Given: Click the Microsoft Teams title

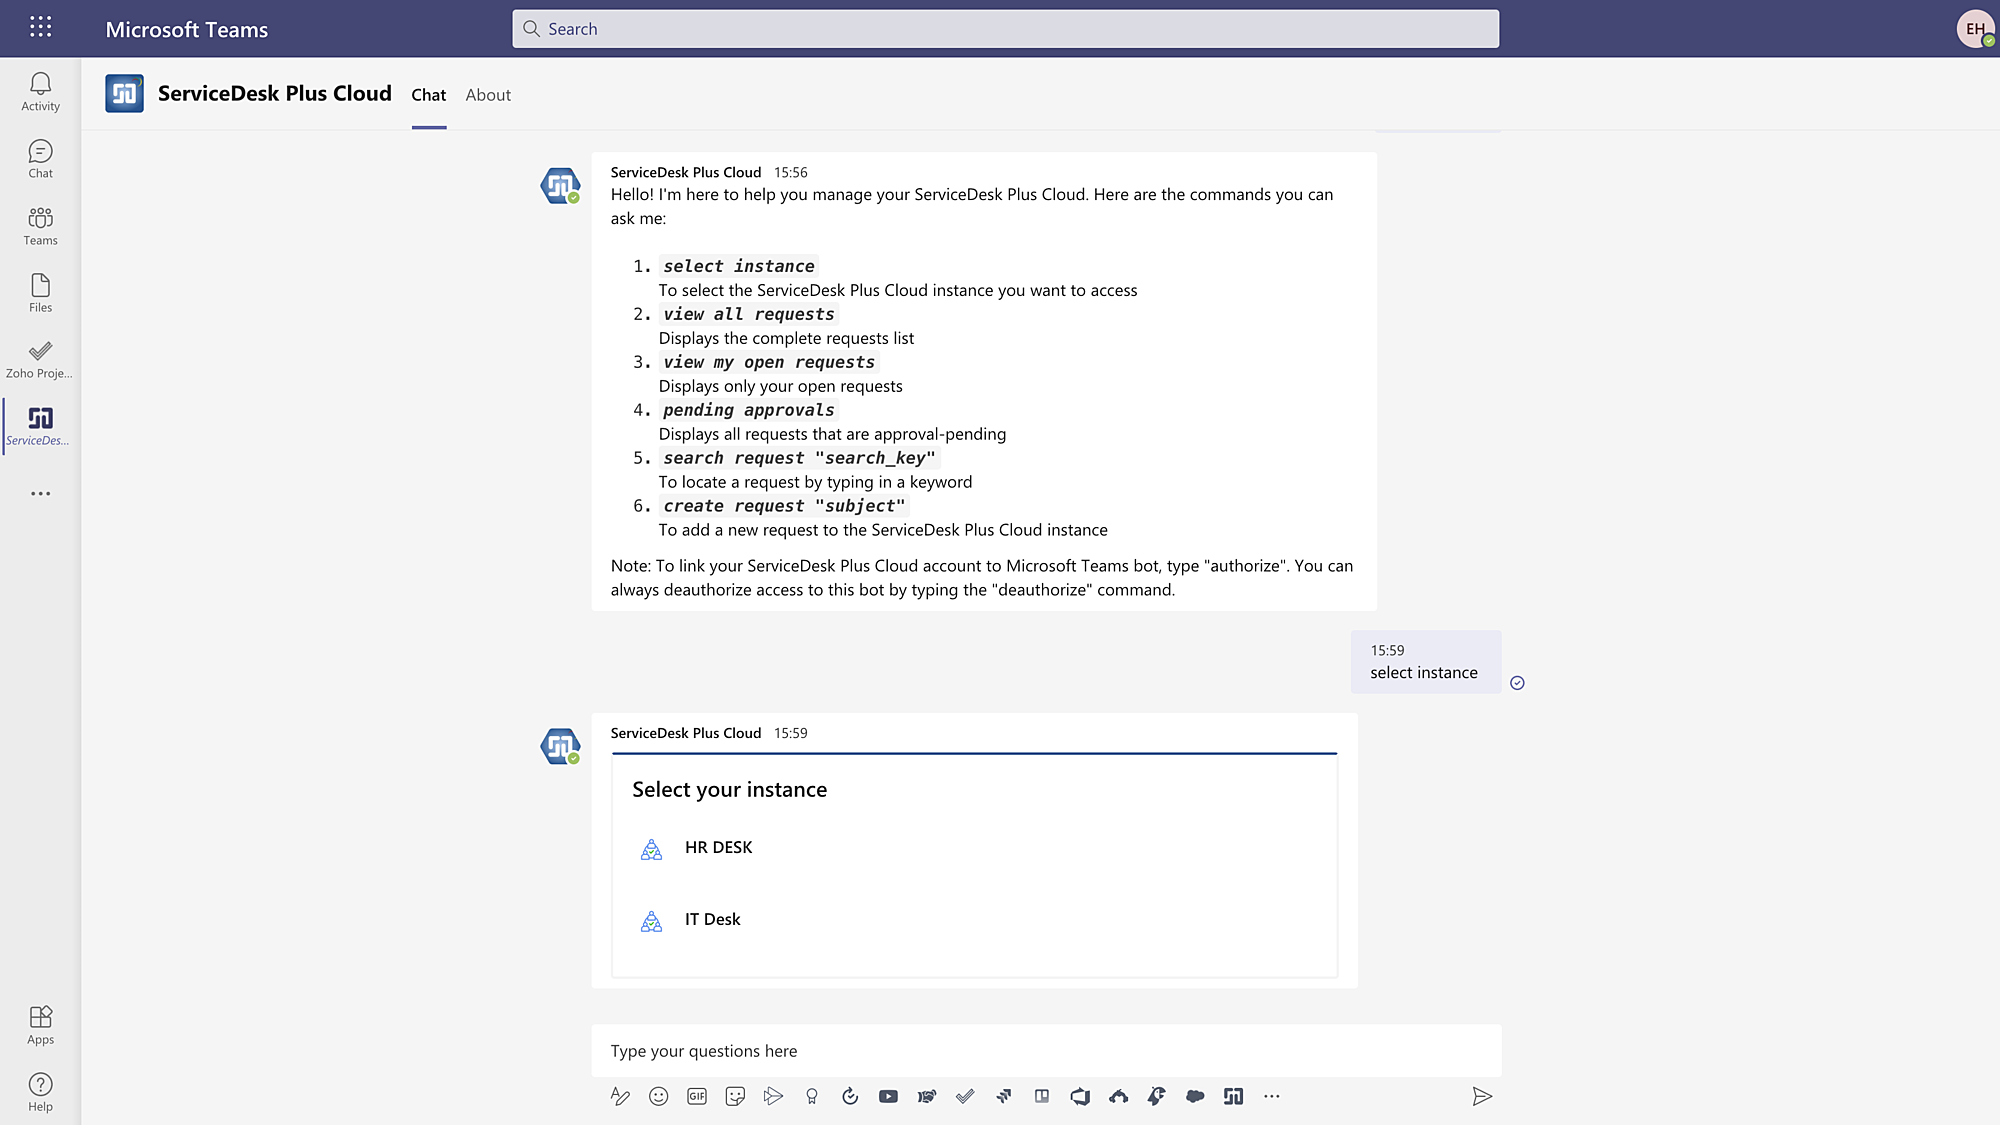Looking at the screenshot, I should click(187, 30).
